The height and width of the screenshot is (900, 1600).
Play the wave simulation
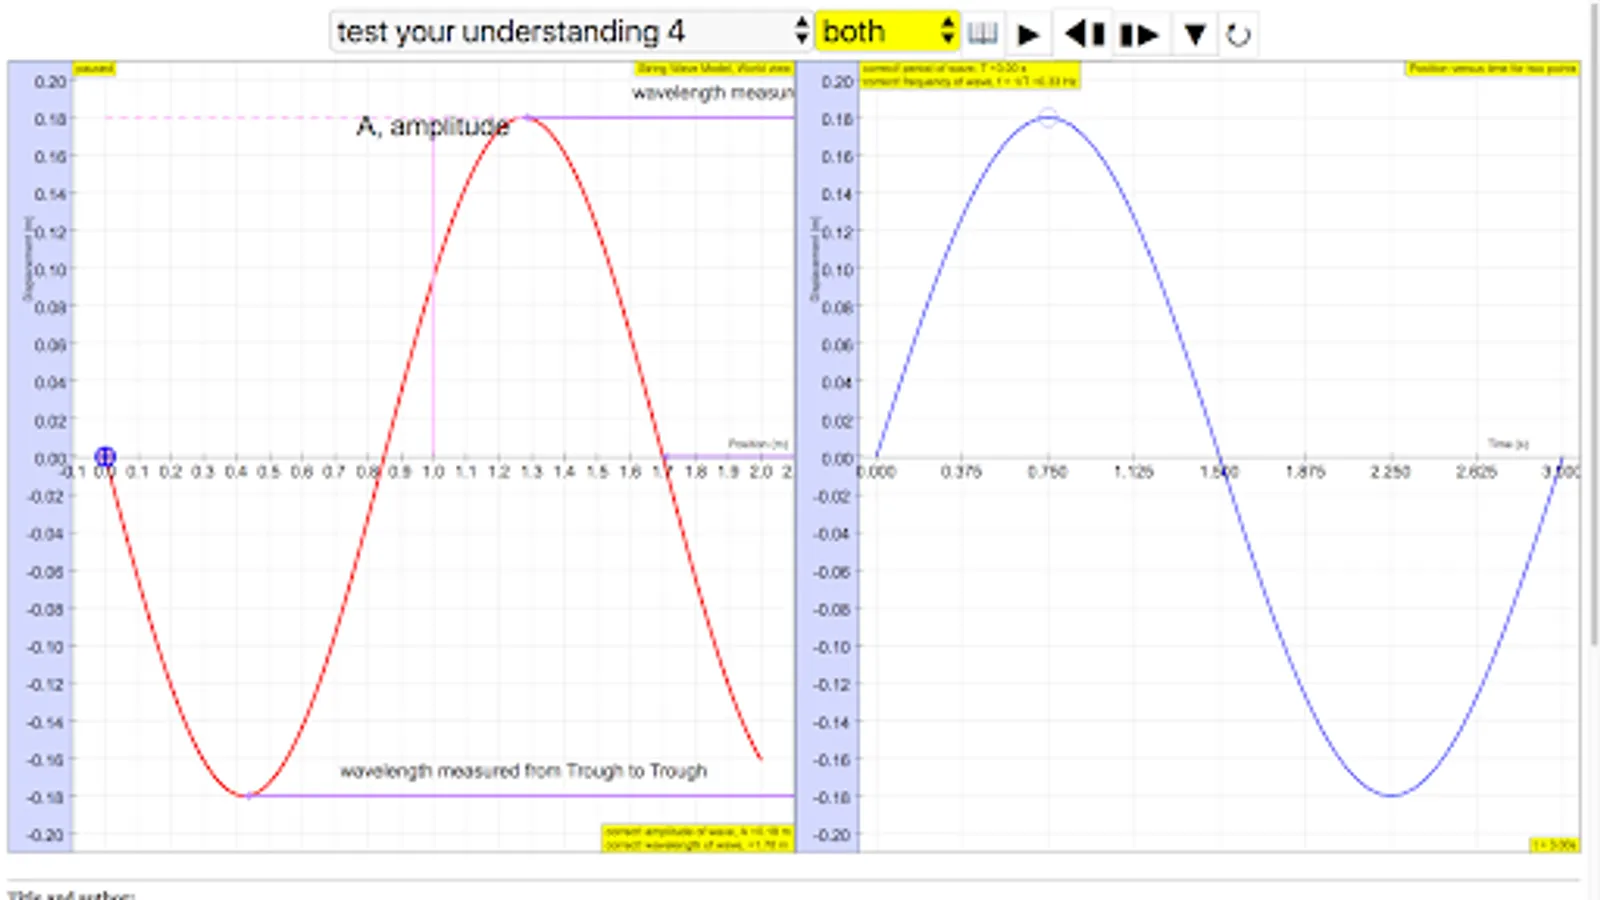pos(1028,35)
